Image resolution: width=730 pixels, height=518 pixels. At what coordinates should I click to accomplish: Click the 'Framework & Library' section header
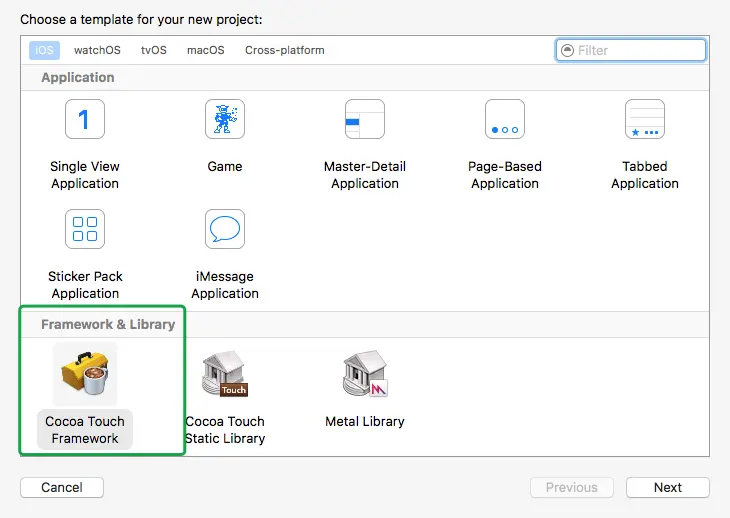[x=108, y=324]
